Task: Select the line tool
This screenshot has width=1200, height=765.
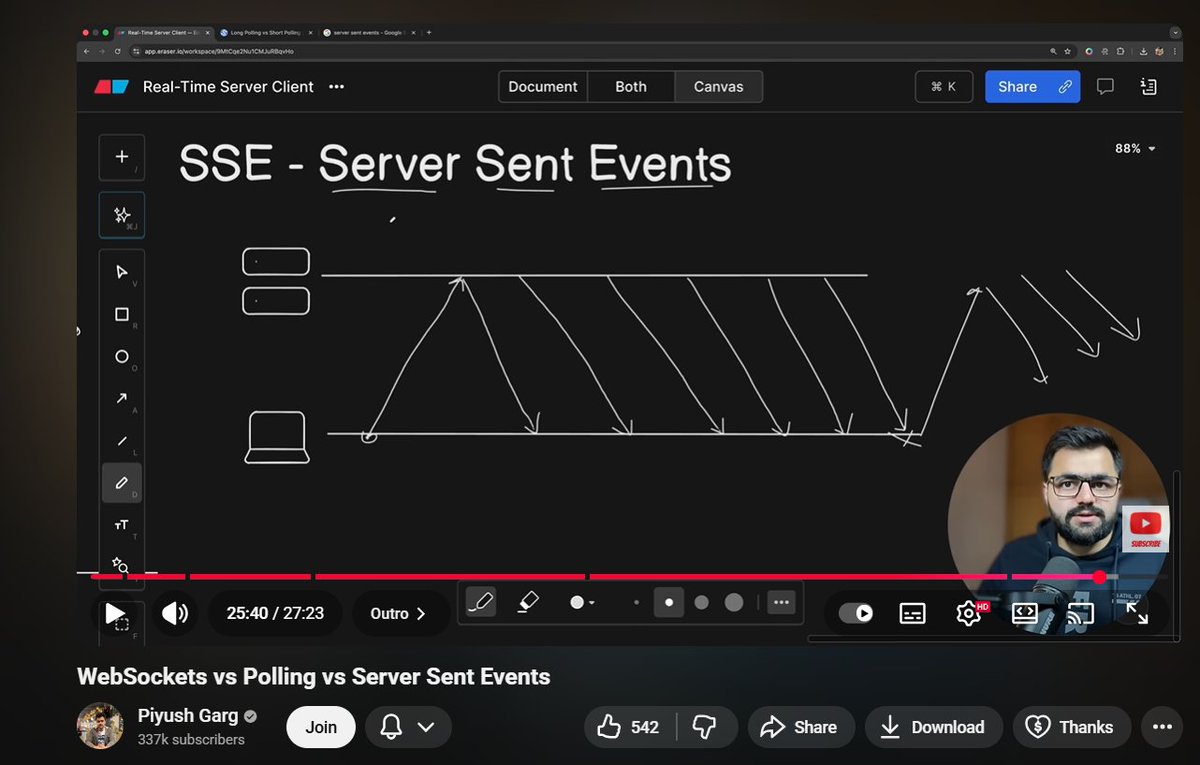Action: pyautogui.click(x=122, y=440)
